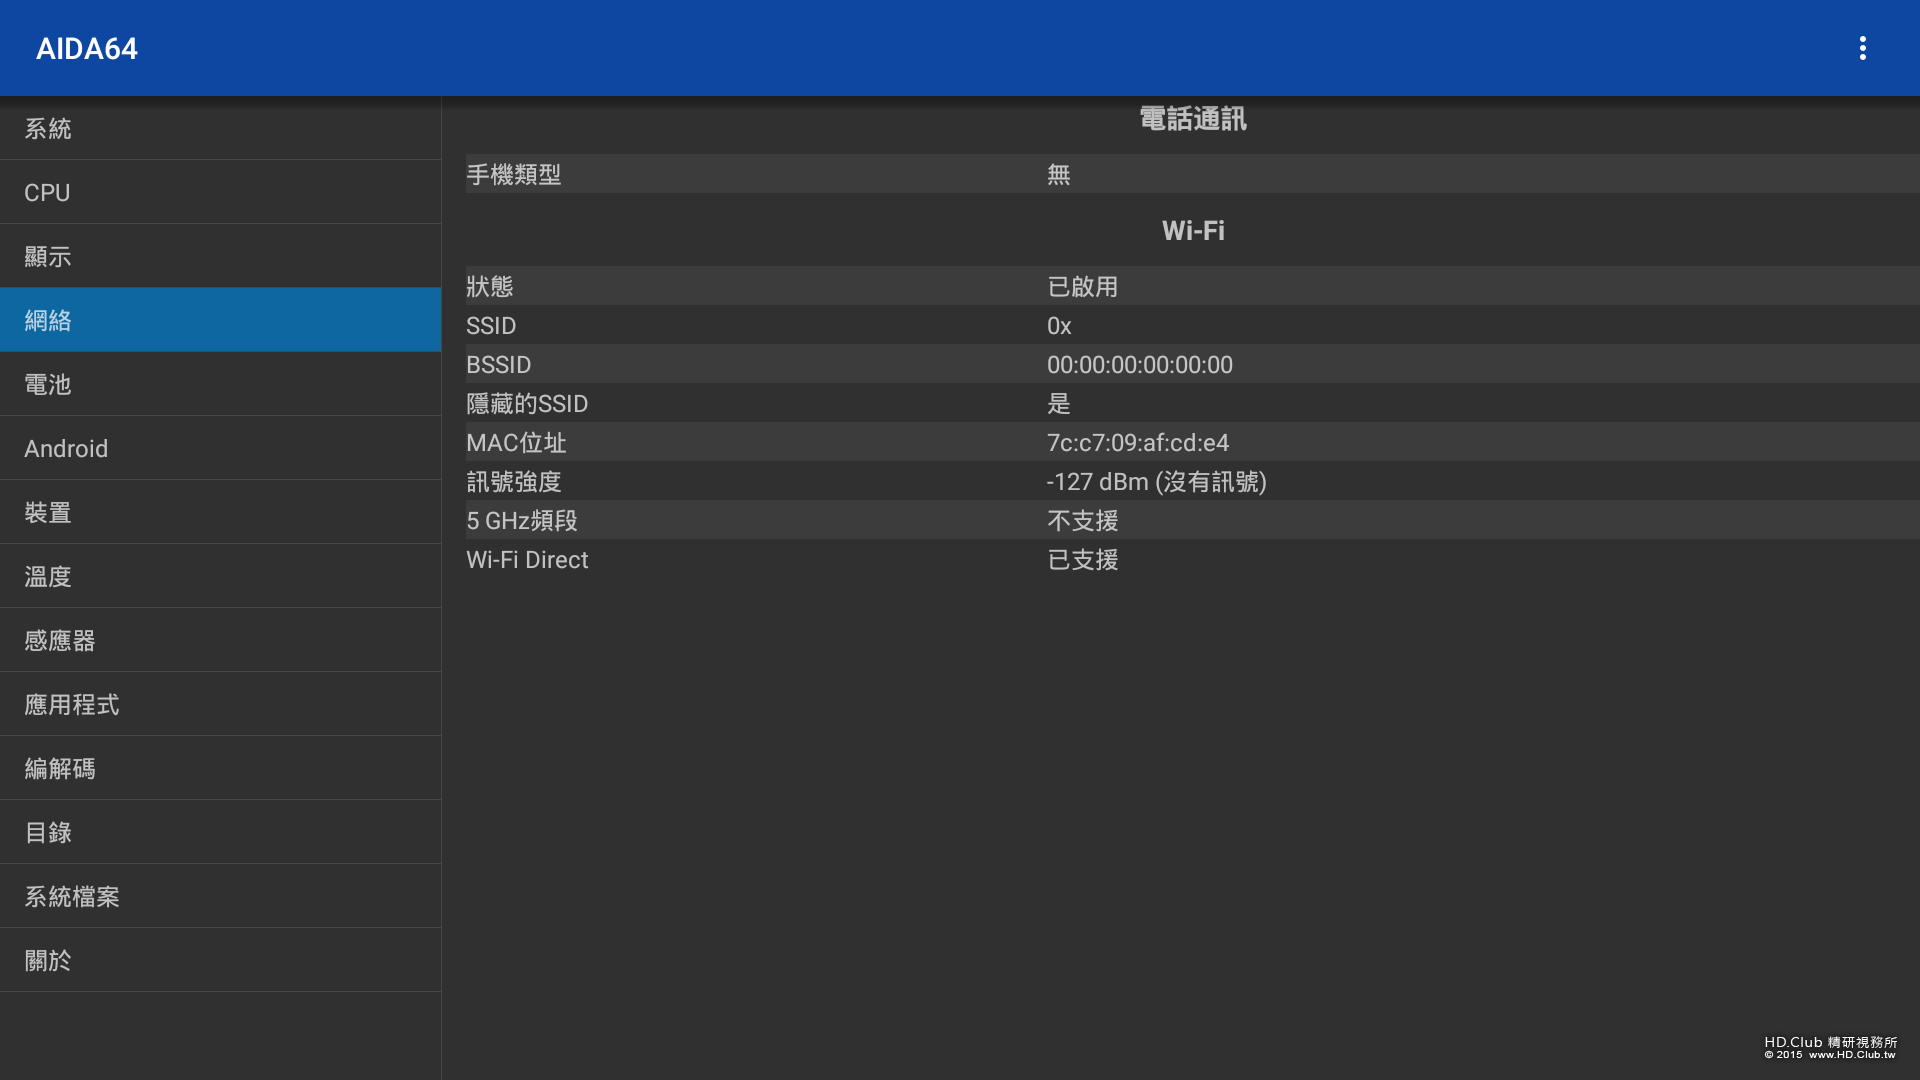The width and height of the screenshot is (1920, 1080).
Task: Click the Wi-Fi section header
Action: pyautogui.click(x=1193, y=231)
